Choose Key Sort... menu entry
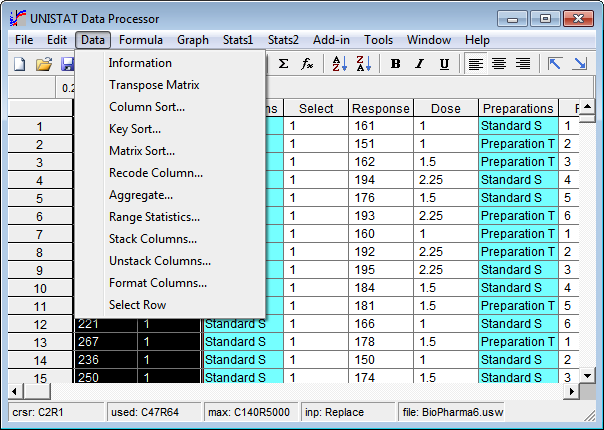 170,129
